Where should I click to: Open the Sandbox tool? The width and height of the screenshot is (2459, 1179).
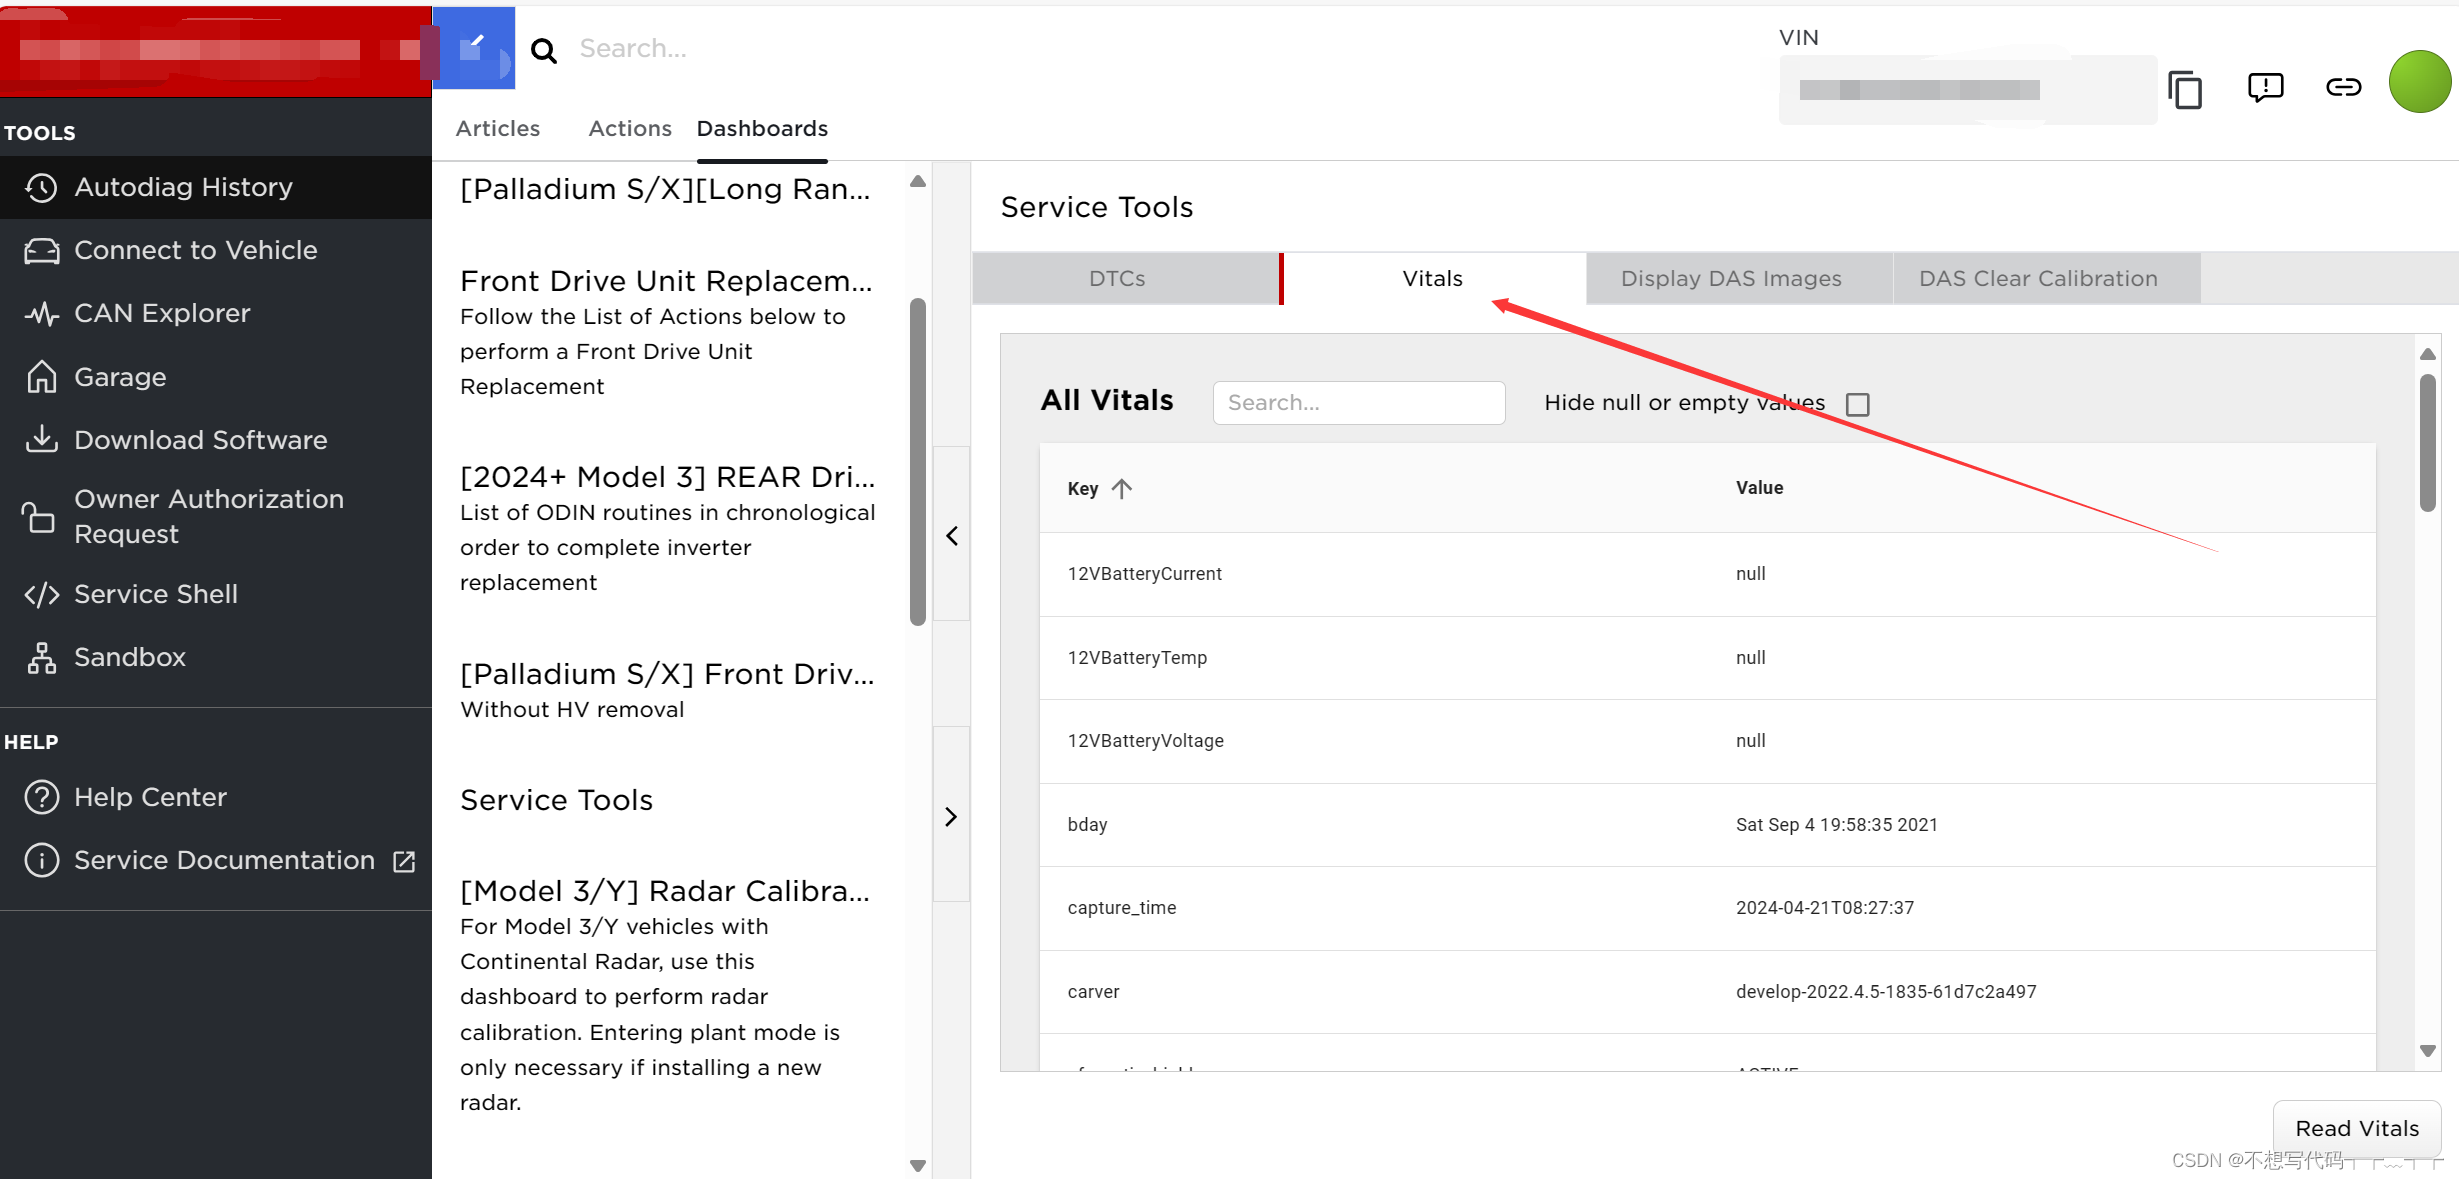pos(130,657)
